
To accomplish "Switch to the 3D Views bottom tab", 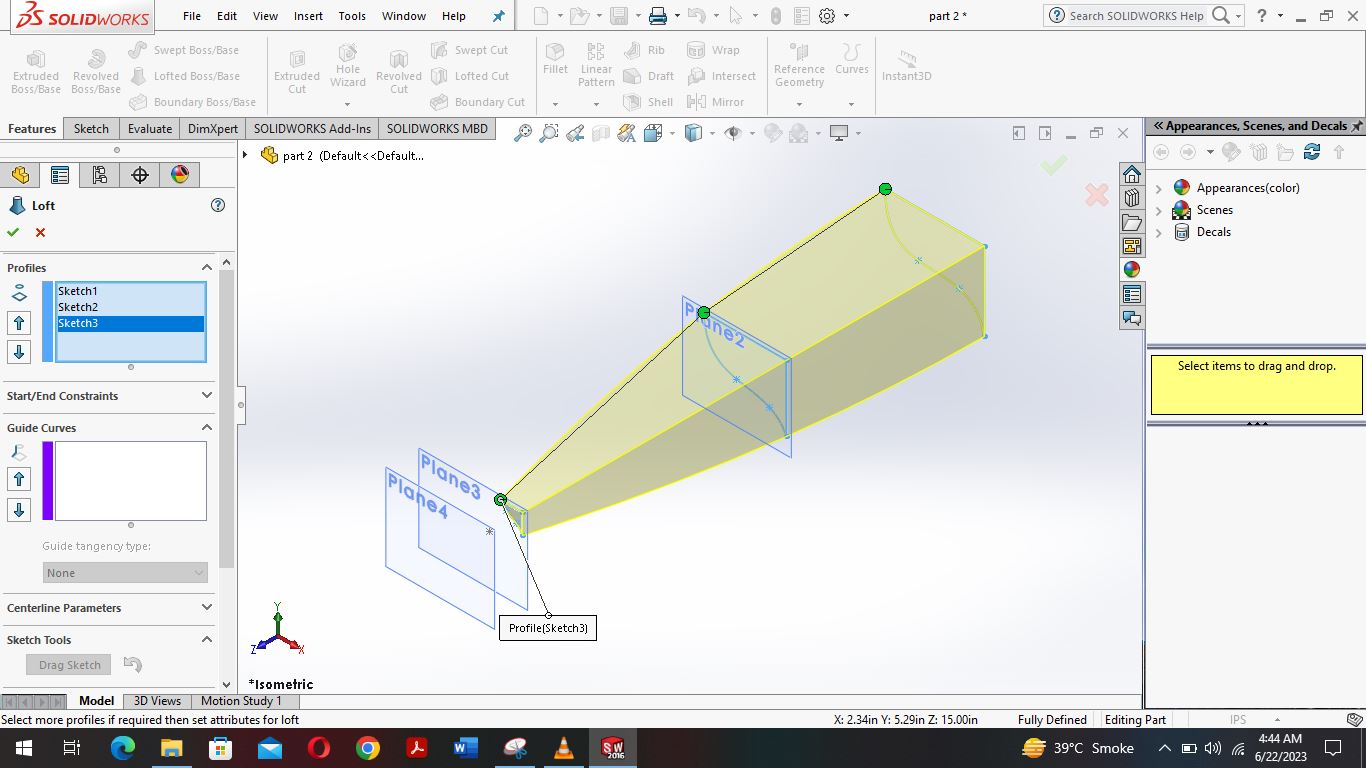I will [157, 701].
